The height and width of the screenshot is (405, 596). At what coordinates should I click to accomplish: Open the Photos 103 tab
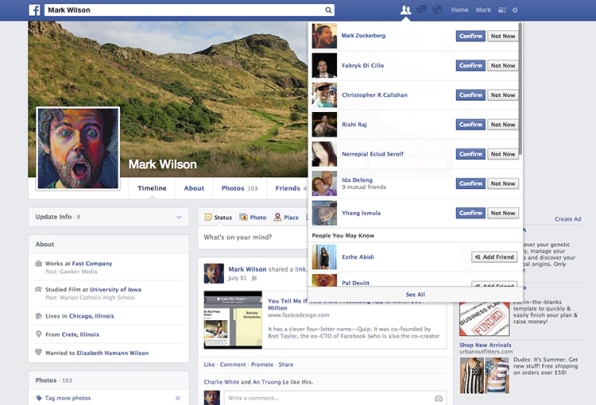[239, 188]
